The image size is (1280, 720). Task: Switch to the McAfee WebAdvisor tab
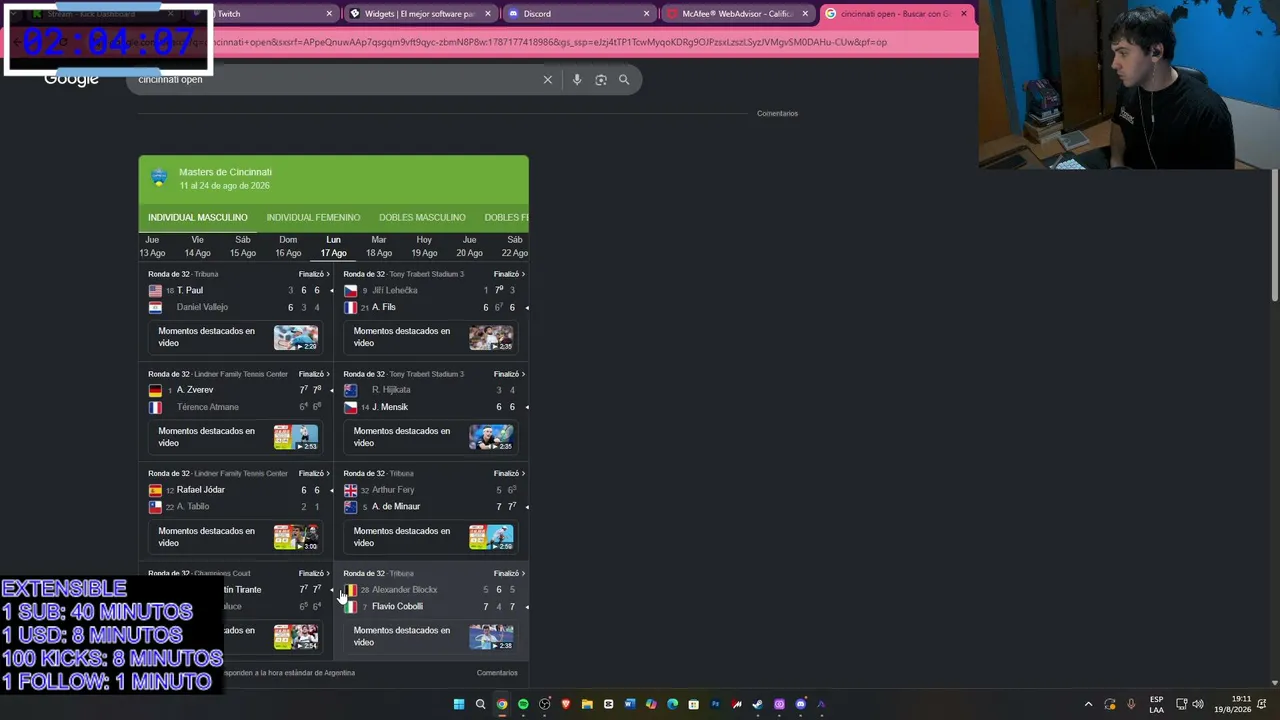(x=738, y=14)
